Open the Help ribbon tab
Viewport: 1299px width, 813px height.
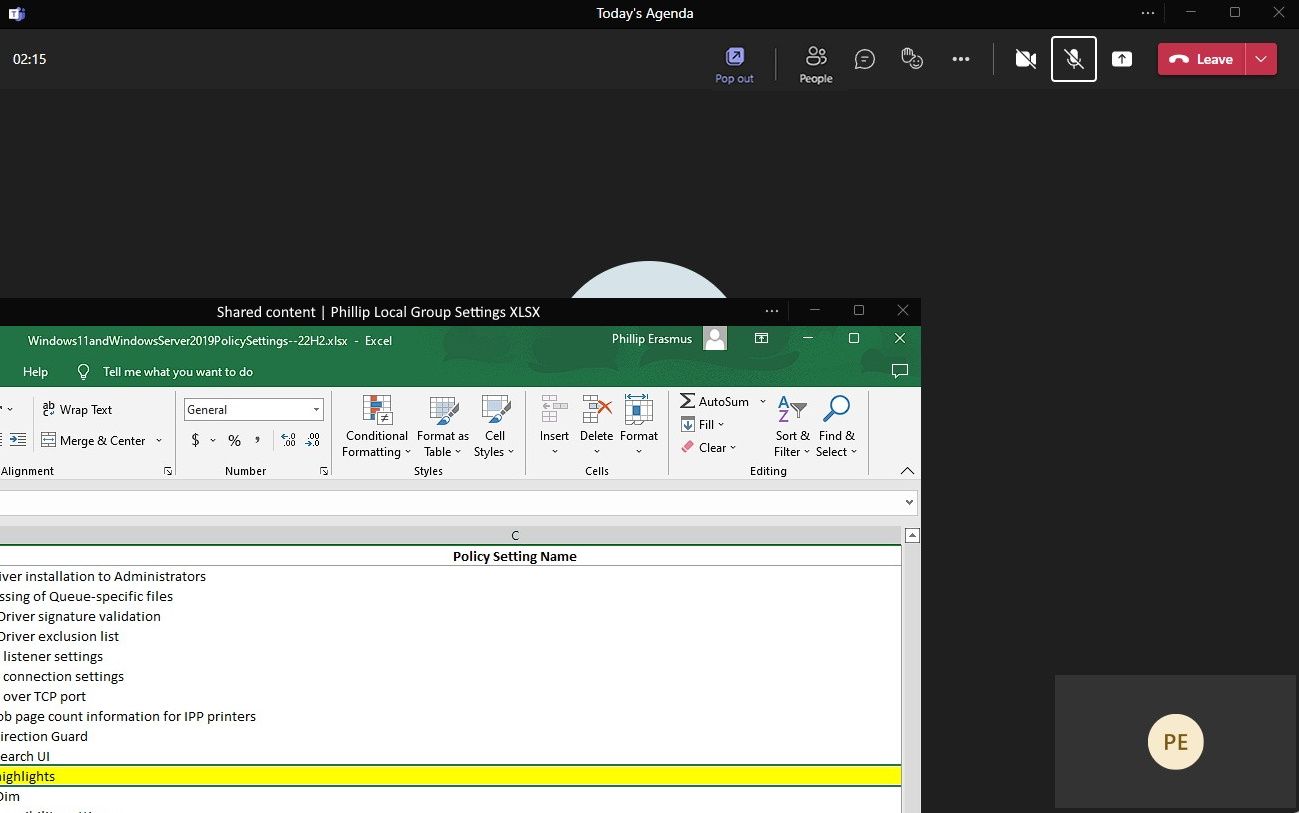click(35, 372)
